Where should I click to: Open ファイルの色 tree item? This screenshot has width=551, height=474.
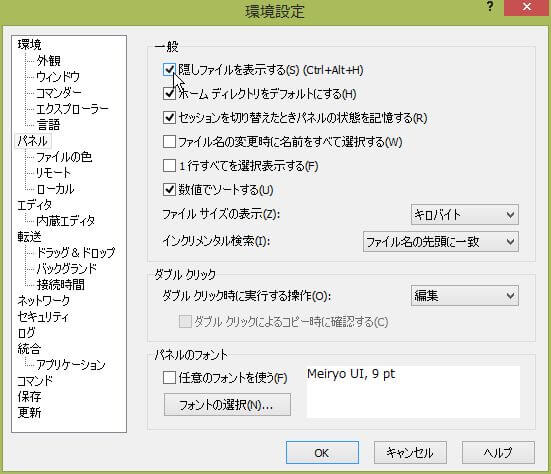point(64,157)
